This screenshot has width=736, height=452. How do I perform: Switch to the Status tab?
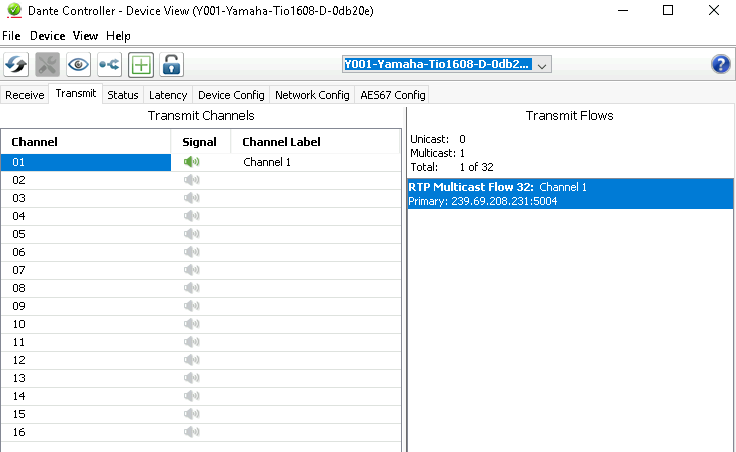123,95
